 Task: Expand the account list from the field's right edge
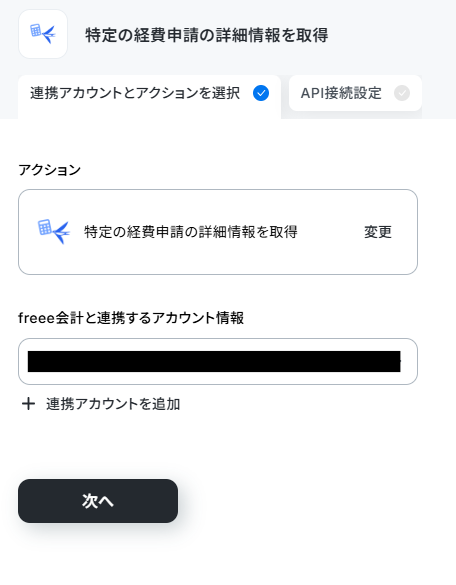(407, 361)
